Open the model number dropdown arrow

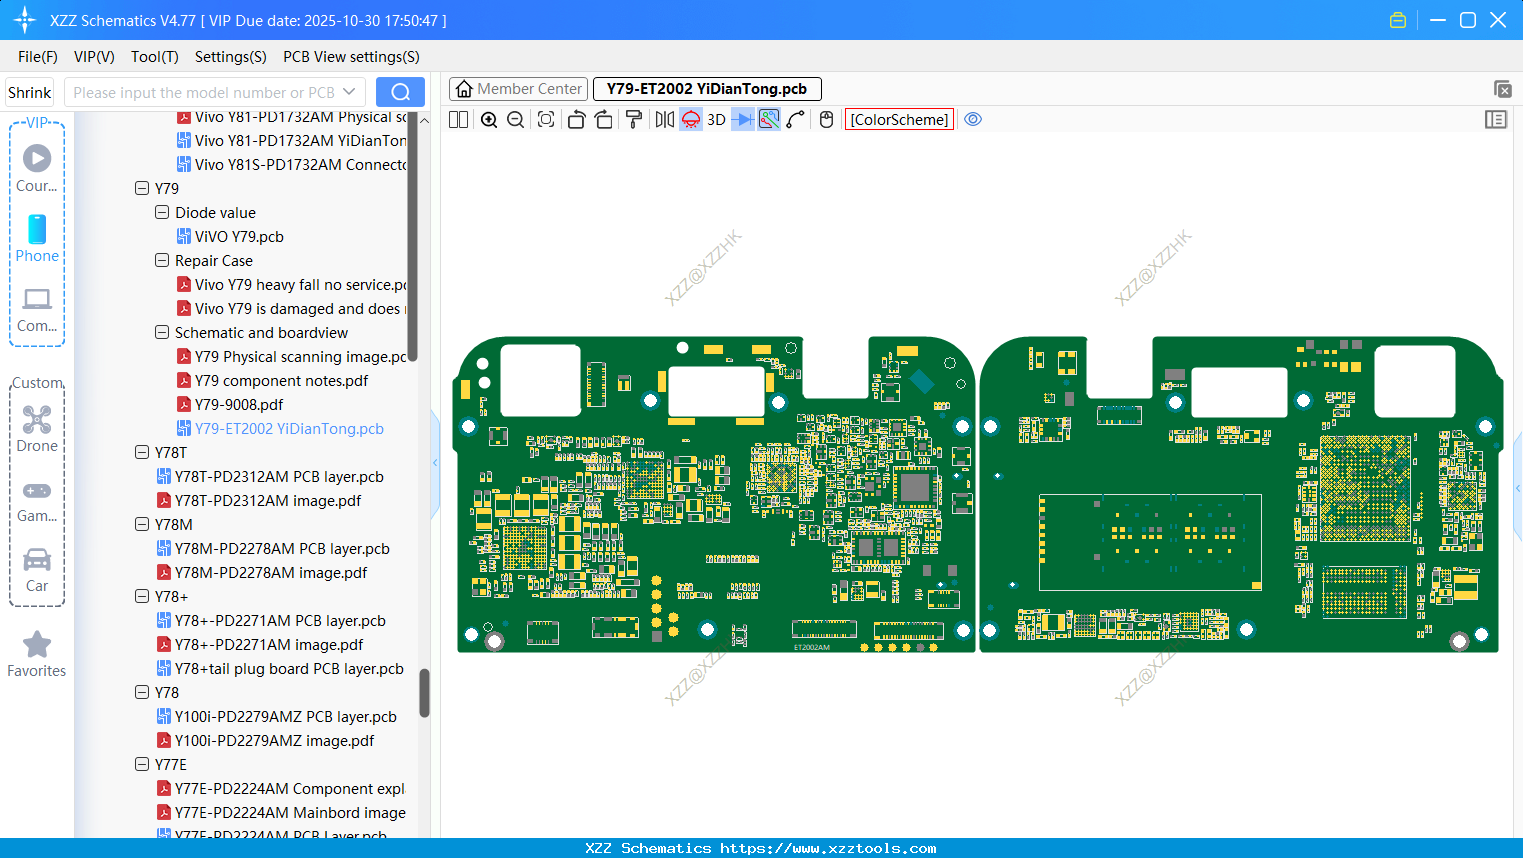(x=349, y=92)
